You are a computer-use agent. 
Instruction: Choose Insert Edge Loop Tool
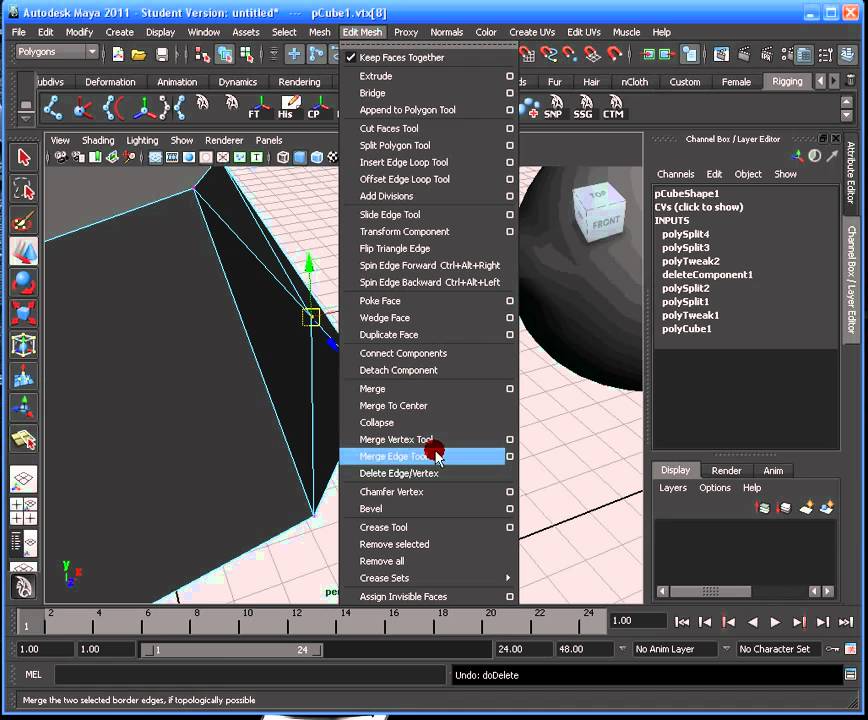(404, 162)
